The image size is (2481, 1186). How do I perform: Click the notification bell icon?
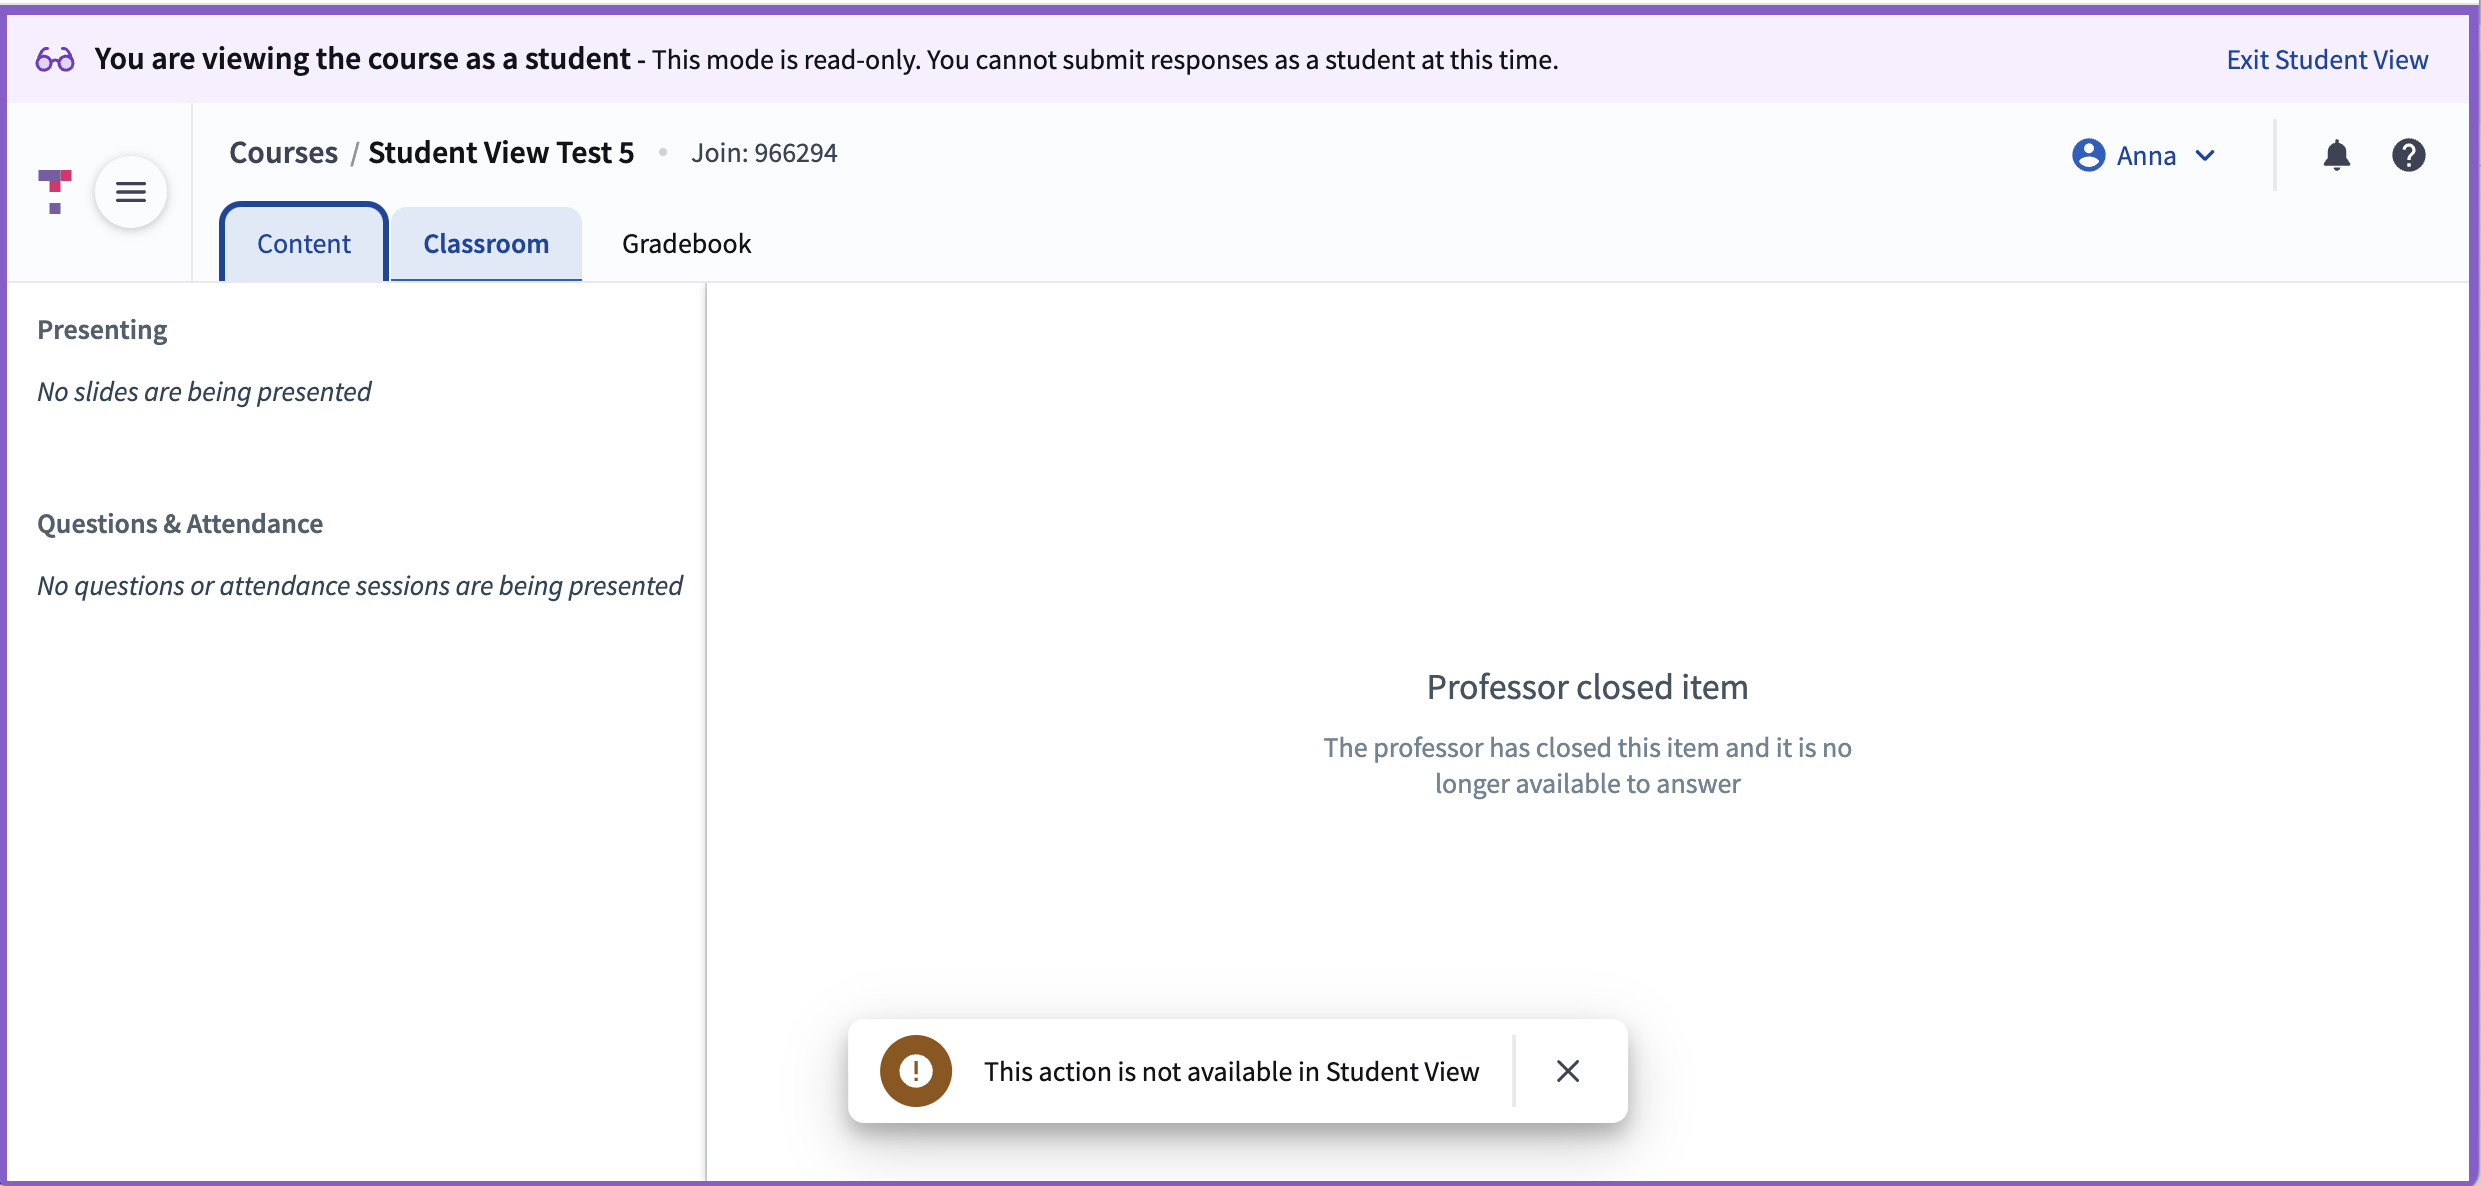[x=2336, y=155]
